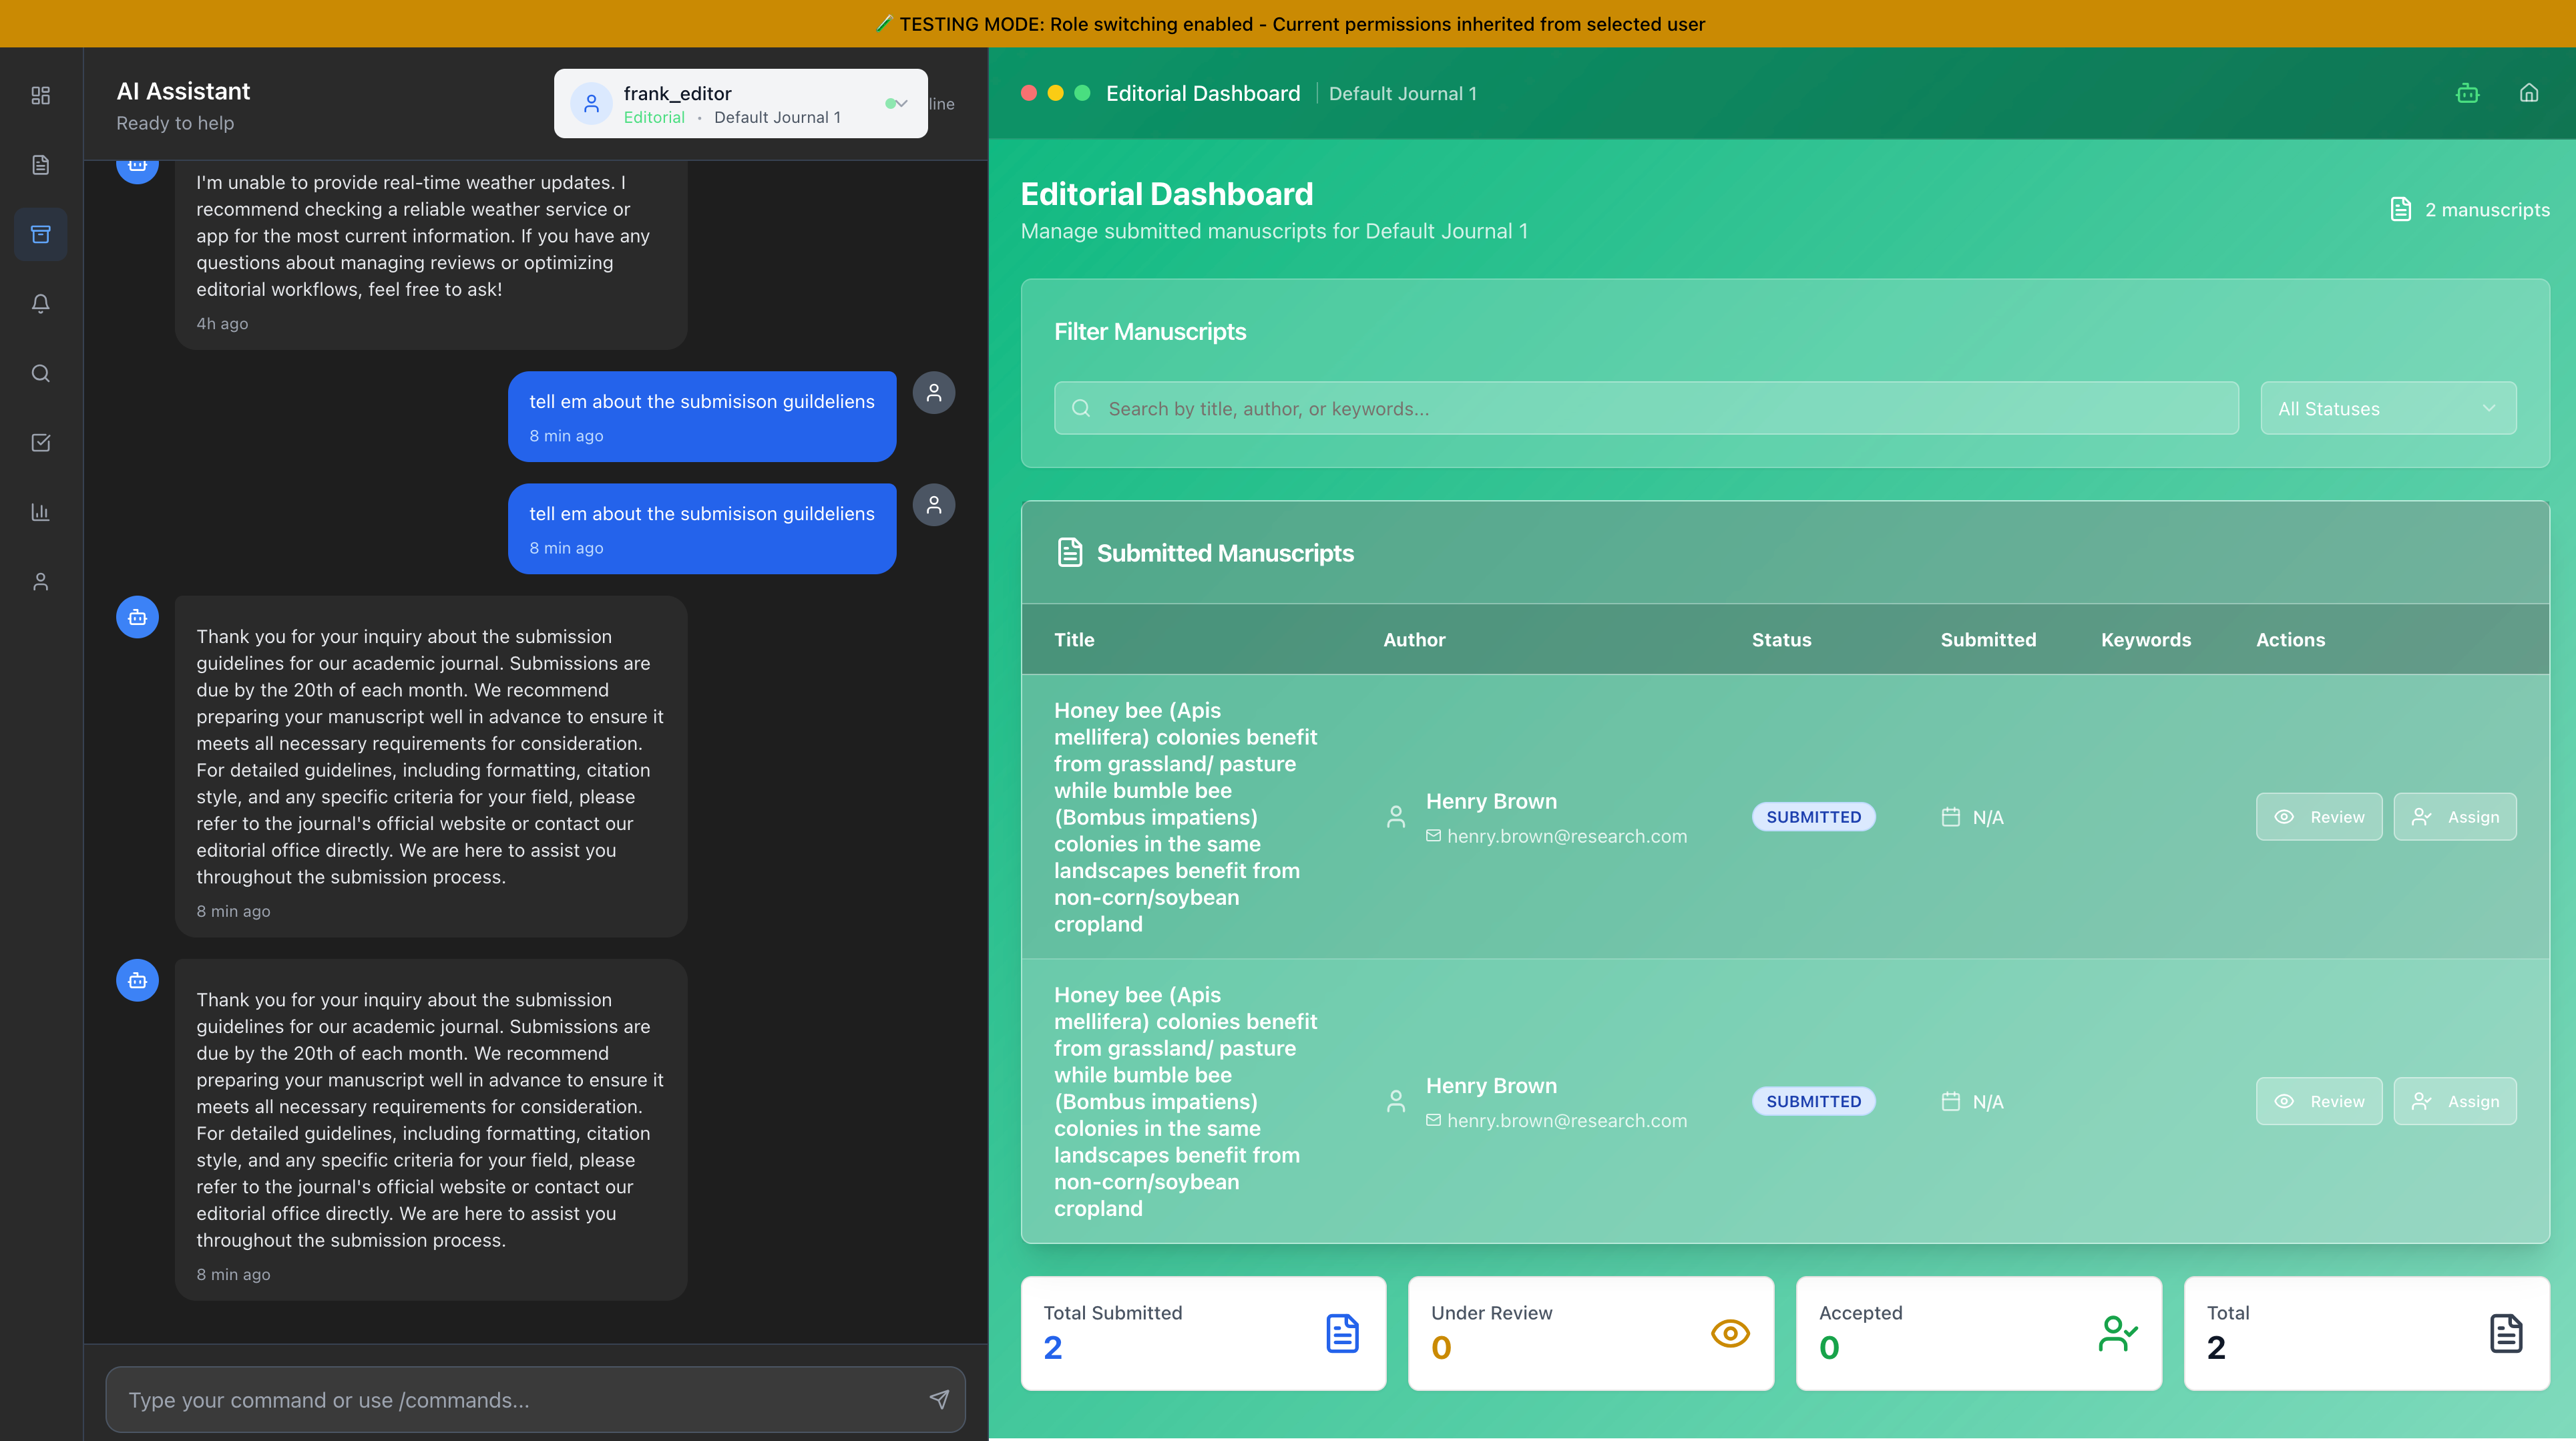Click the Total Submitted stat card
This screenshot has width=2576, height=1441.
[x=1203, y=1333]
